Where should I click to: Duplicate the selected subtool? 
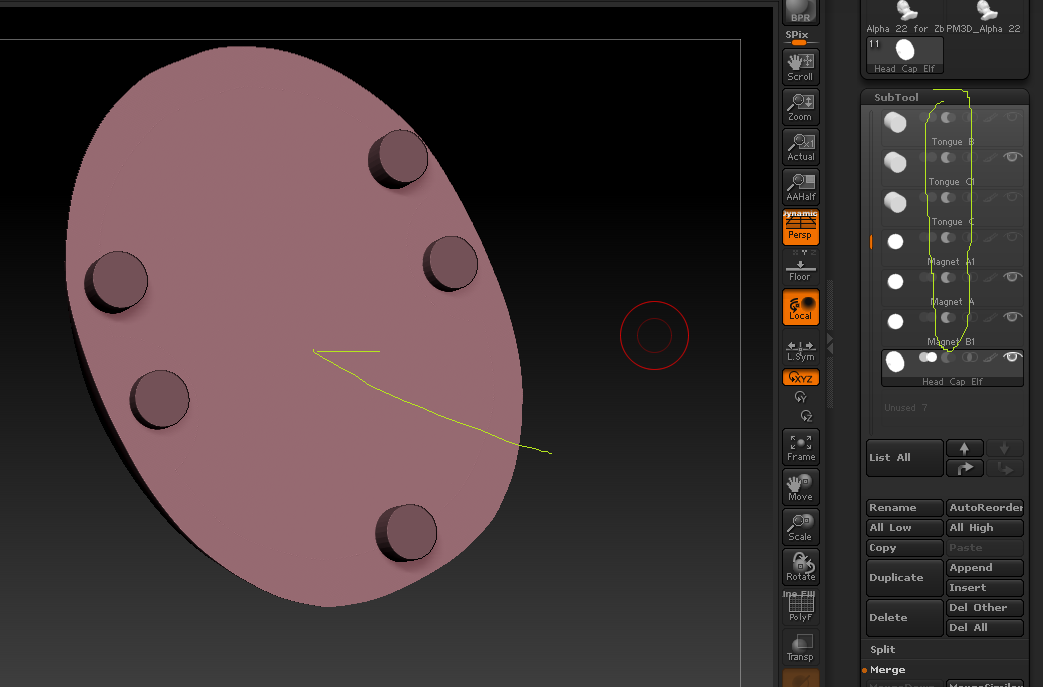905,577
